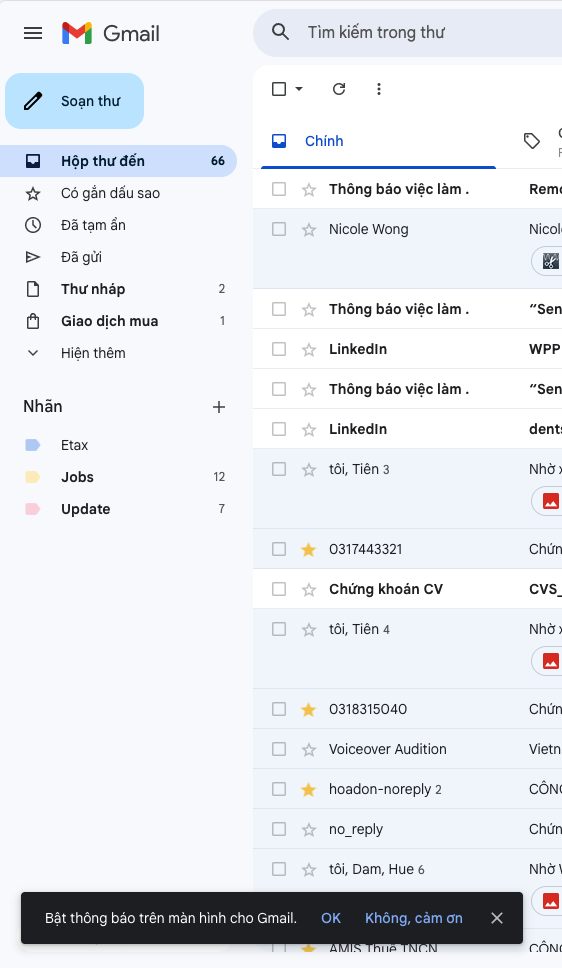Image resolution: width=562 pixels, height=968 pixels.
Task: Star the tôi, Dam, Hue 6 email
Action: tap(309, 870)
